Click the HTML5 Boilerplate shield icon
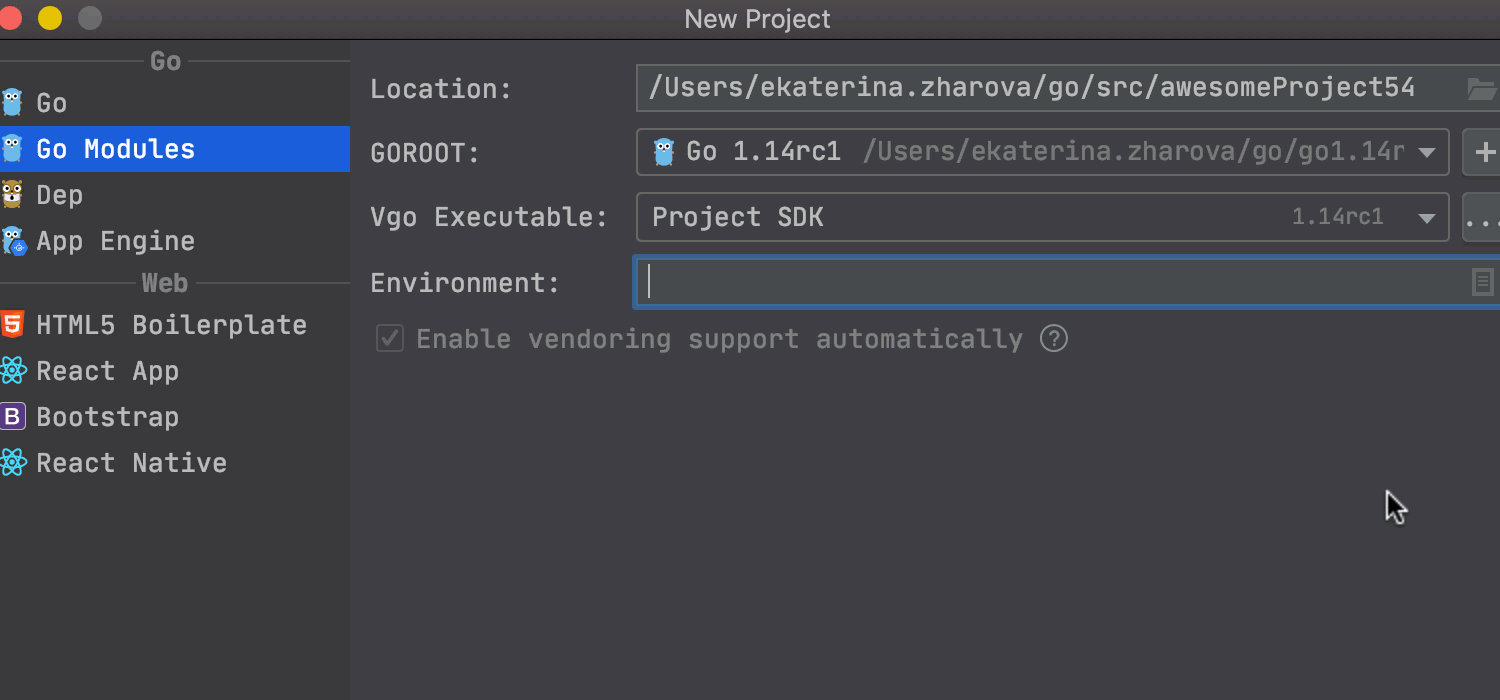 (x=12, y=324)
